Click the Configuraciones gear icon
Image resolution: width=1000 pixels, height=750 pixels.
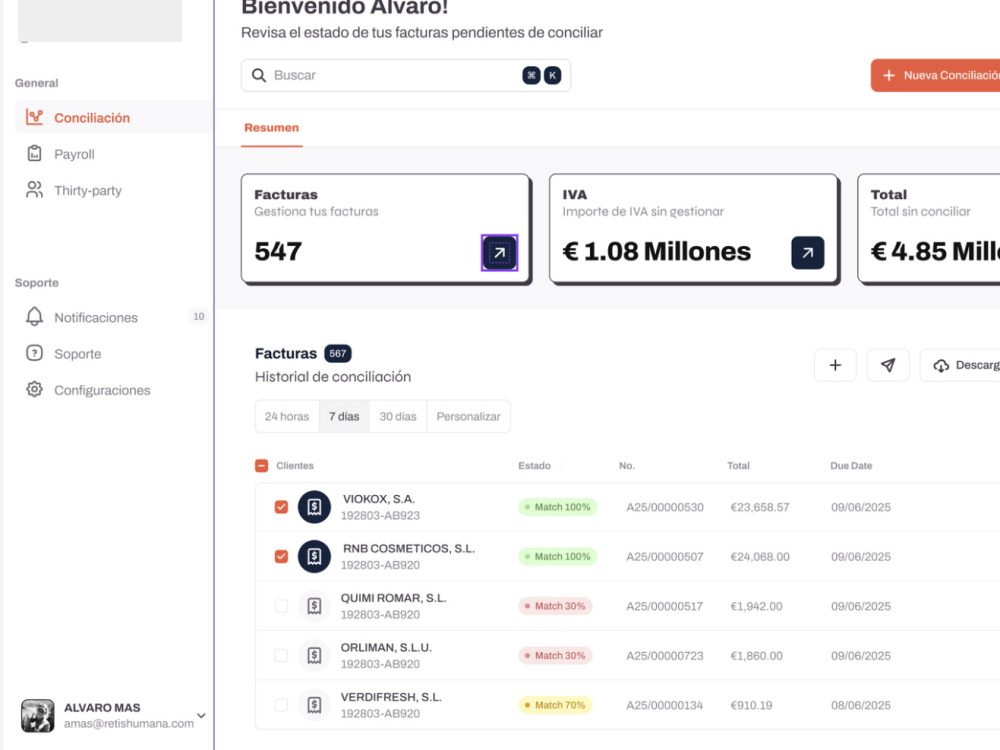pyautogui.click(x=34, y=389)
